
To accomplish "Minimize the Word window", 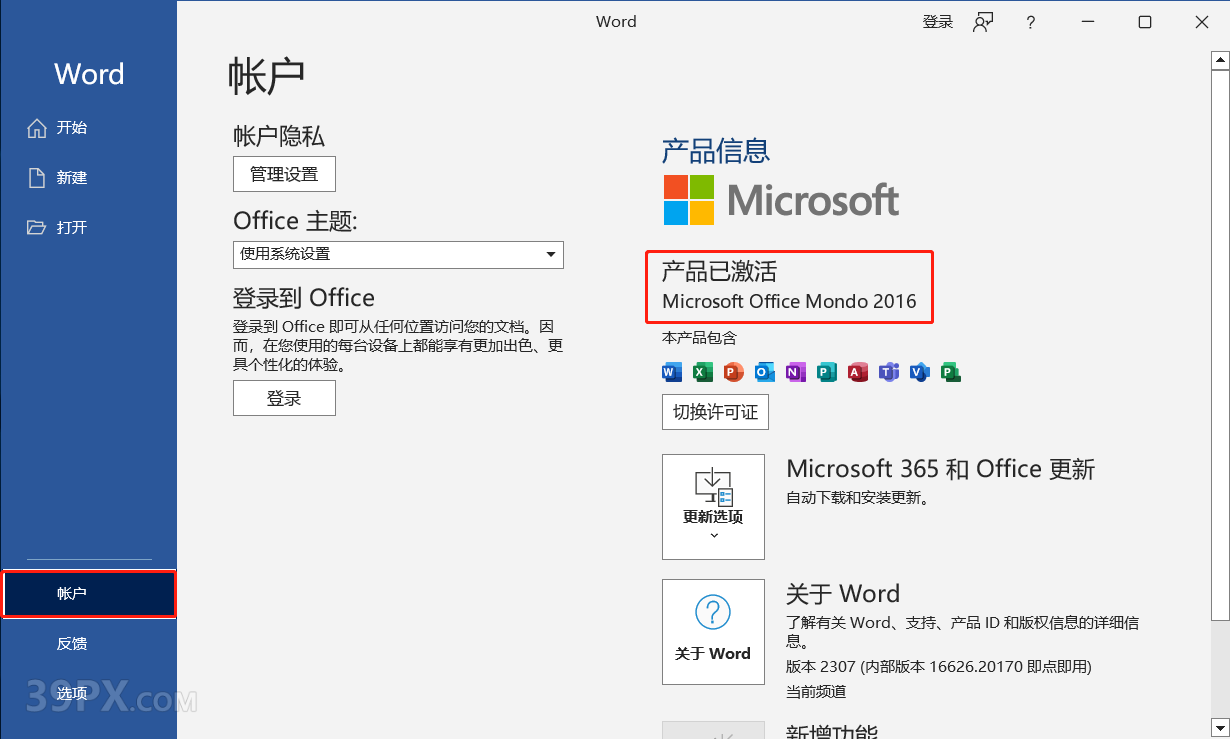I will coord(1087,22).
